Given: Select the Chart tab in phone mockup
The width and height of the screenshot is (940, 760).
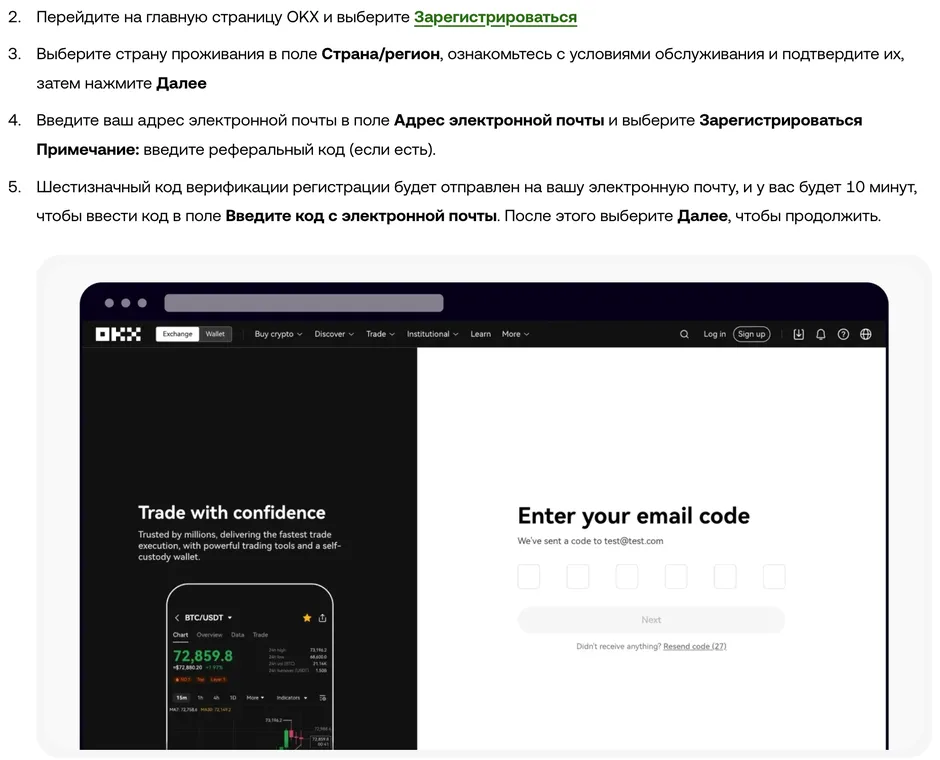Looking at the screenshot, I should (180, 635).
